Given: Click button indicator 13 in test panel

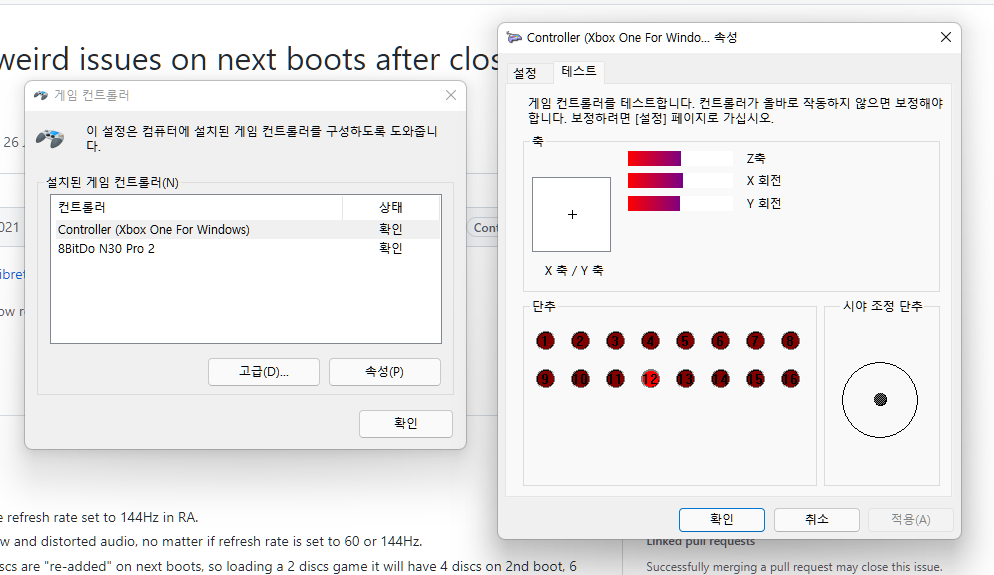Looking at the screenshot, I should pos(685,379).
